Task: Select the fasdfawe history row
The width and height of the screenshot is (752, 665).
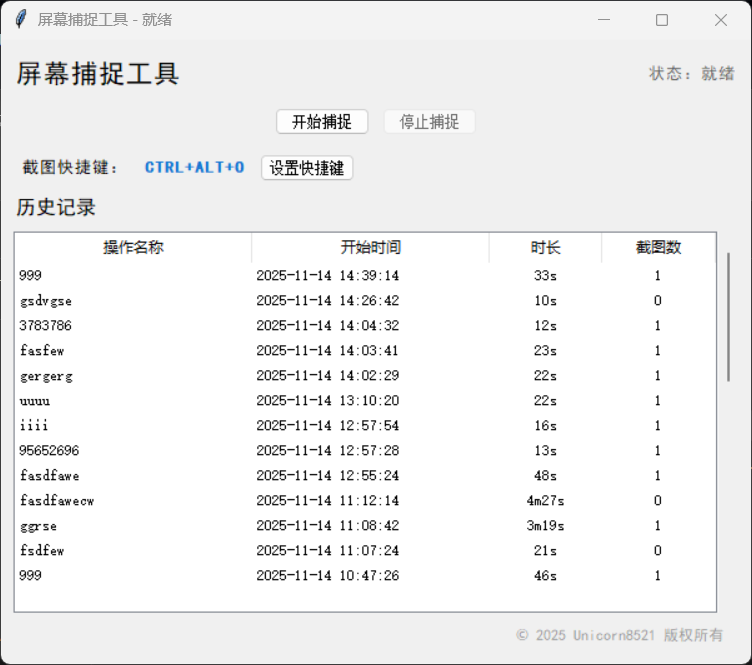Action: click(x=365, y=475)
